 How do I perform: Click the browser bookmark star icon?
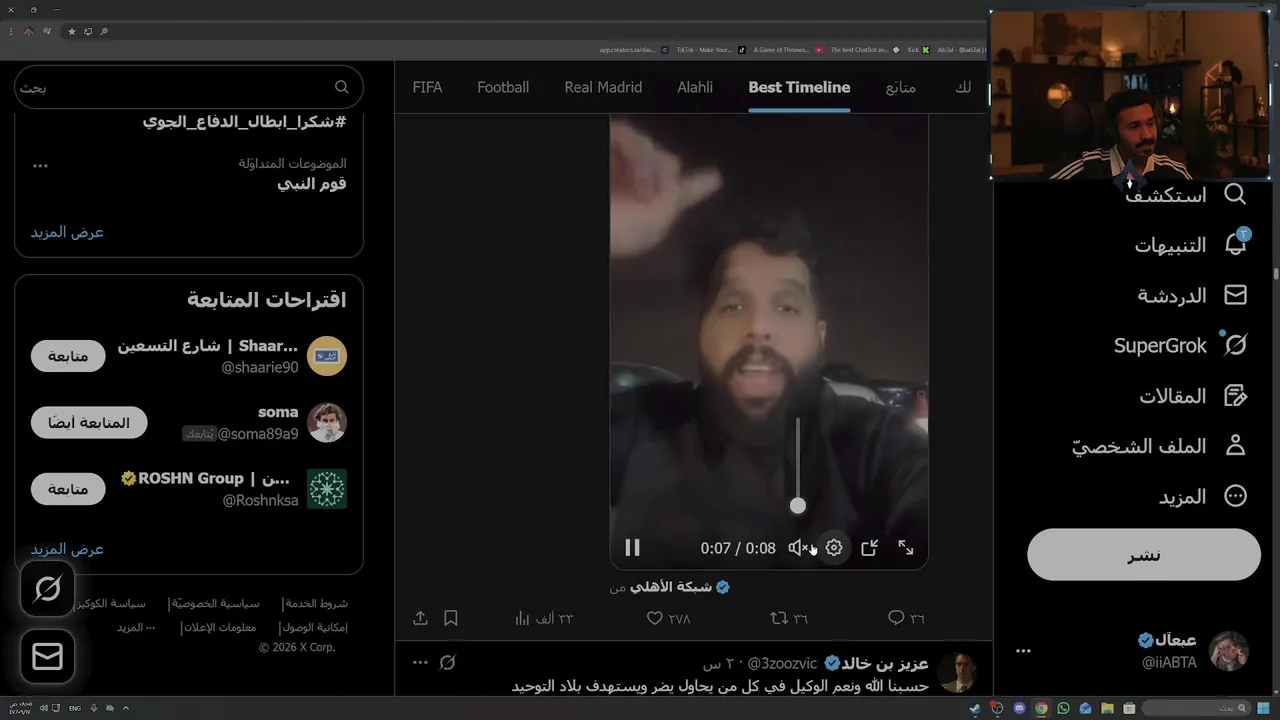[x=71, y=31]
